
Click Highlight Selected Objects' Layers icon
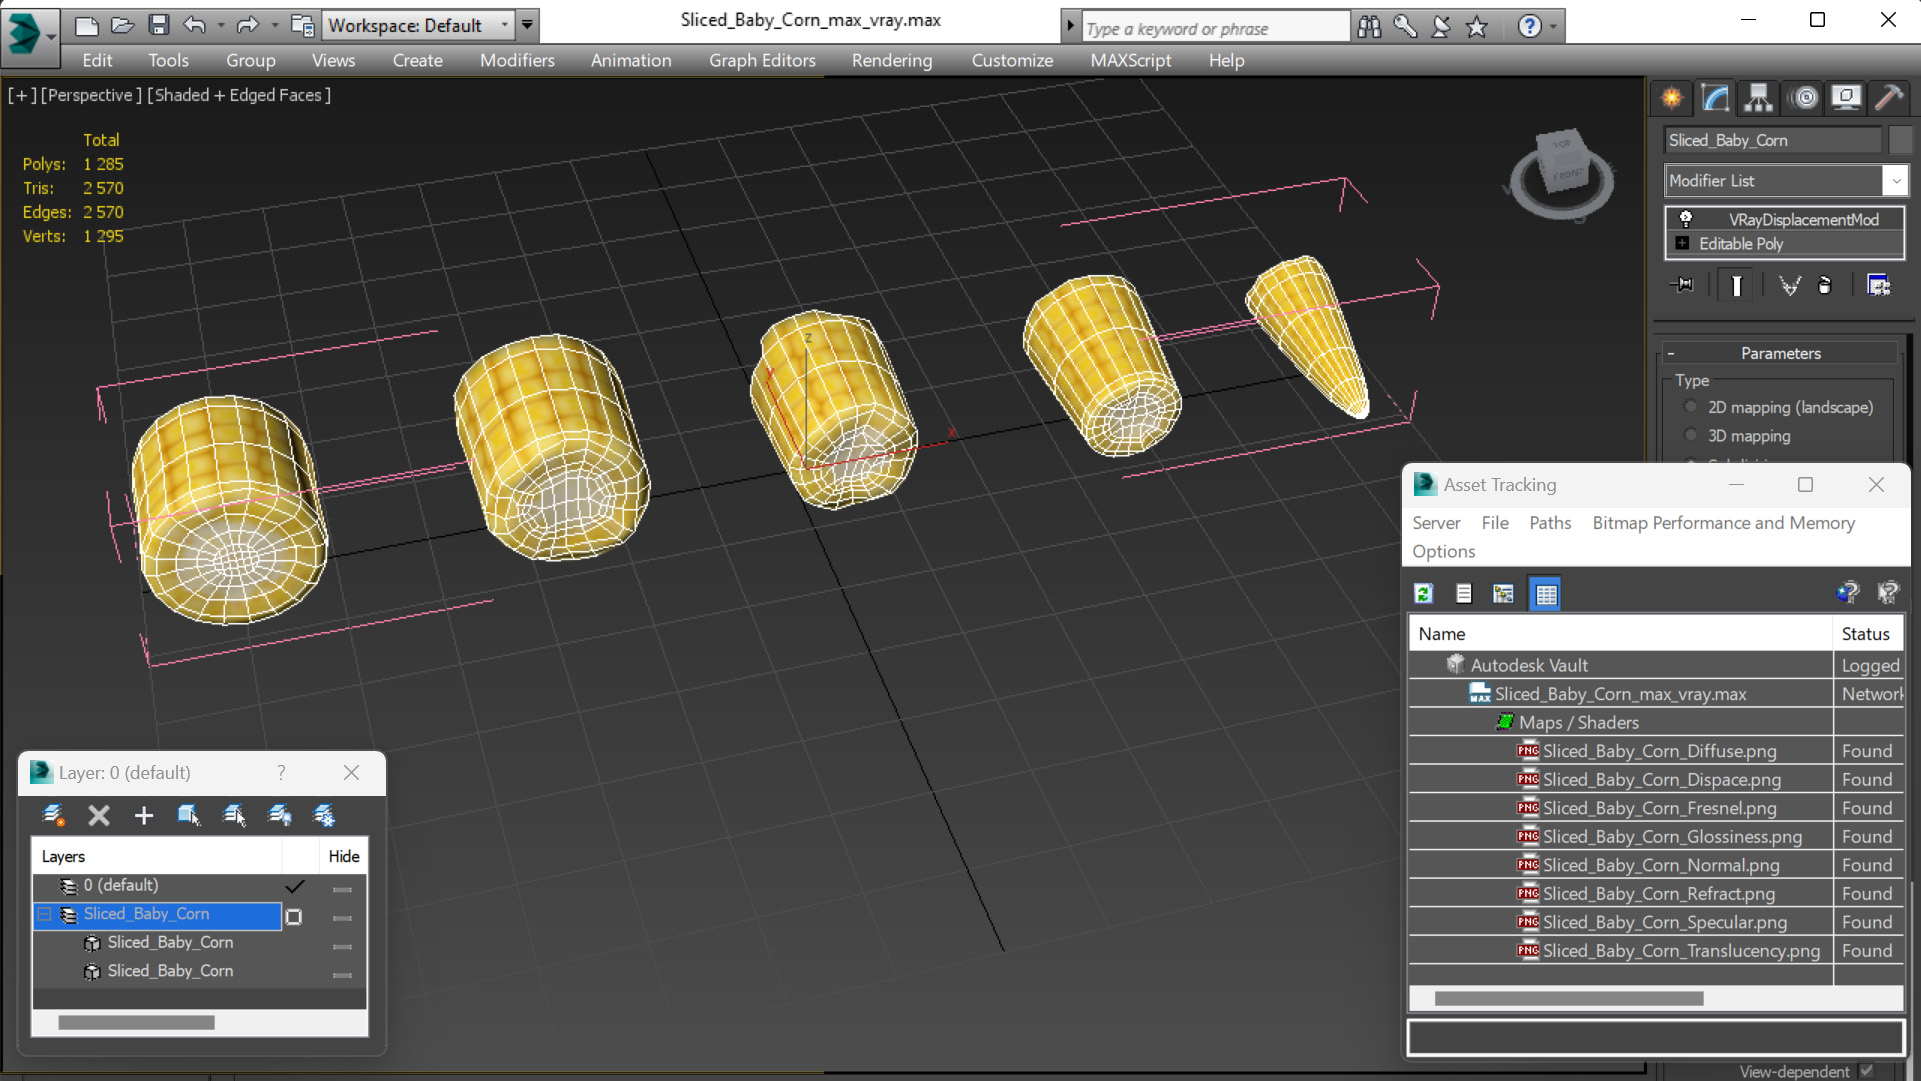click(235, 815)
